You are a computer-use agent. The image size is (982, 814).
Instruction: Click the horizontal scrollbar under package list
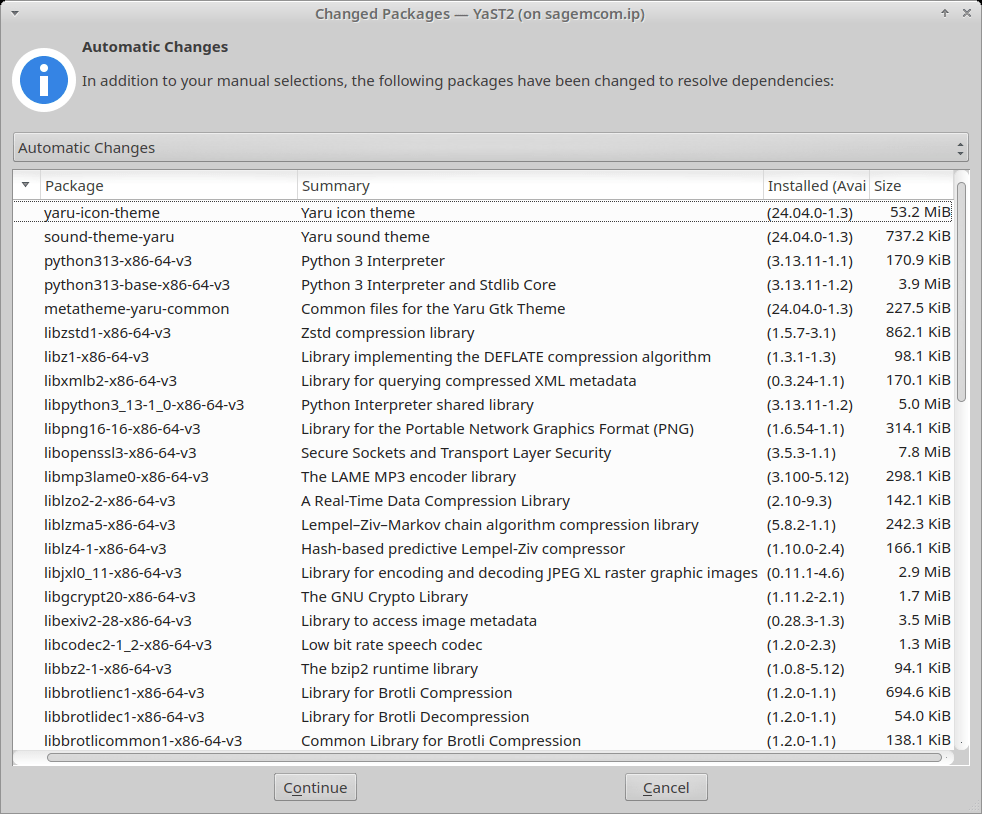pyautogui.click(x=494, y=758)
